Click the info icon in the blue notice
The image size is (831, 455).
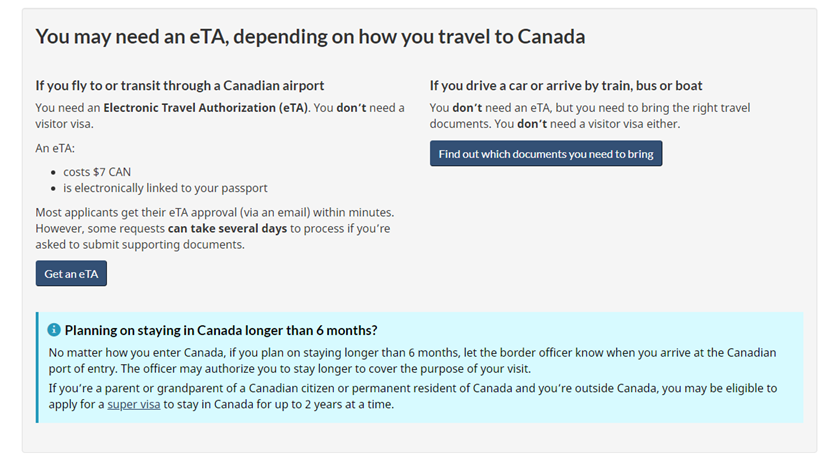point(54,329)
